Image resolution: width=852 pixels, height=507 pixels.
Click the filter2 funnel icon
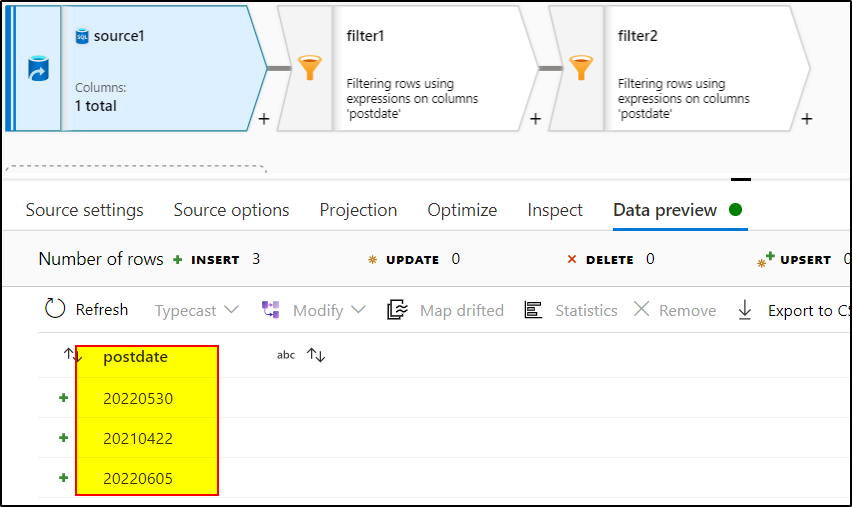(x=581, y=68)
